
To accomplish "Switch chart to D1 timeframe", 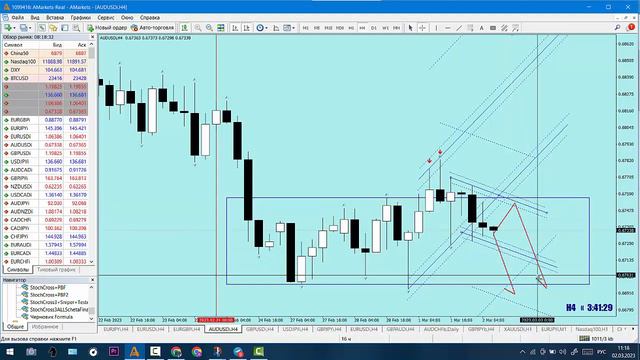I will (x=373, y=28).
